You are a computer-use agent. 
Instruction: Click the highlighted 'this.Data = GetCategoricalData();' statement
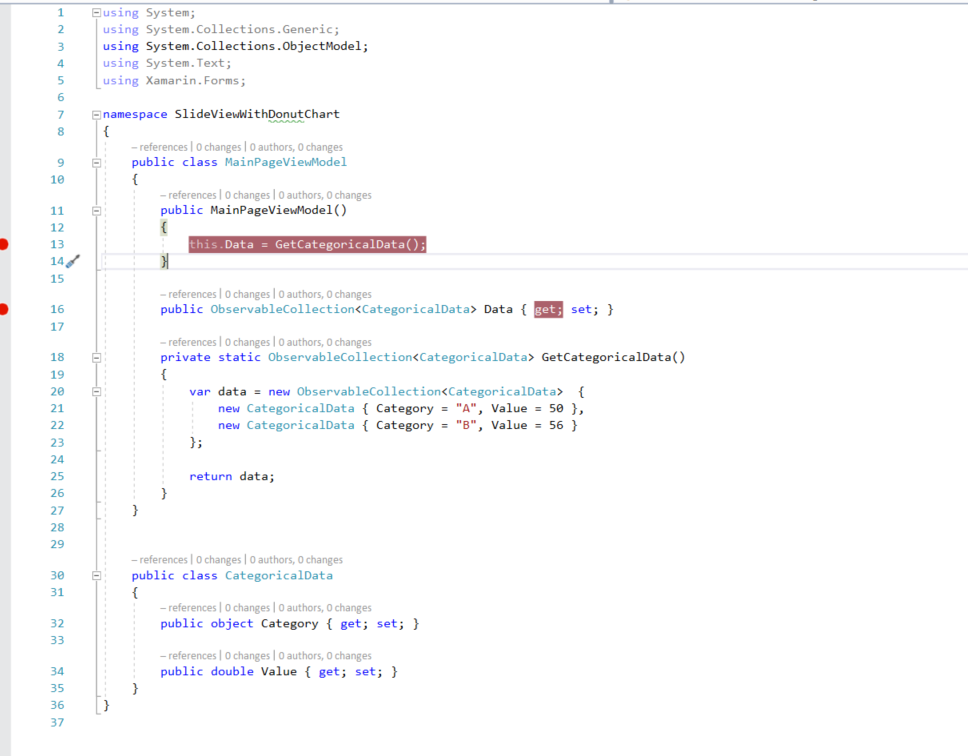pos(307,244)
